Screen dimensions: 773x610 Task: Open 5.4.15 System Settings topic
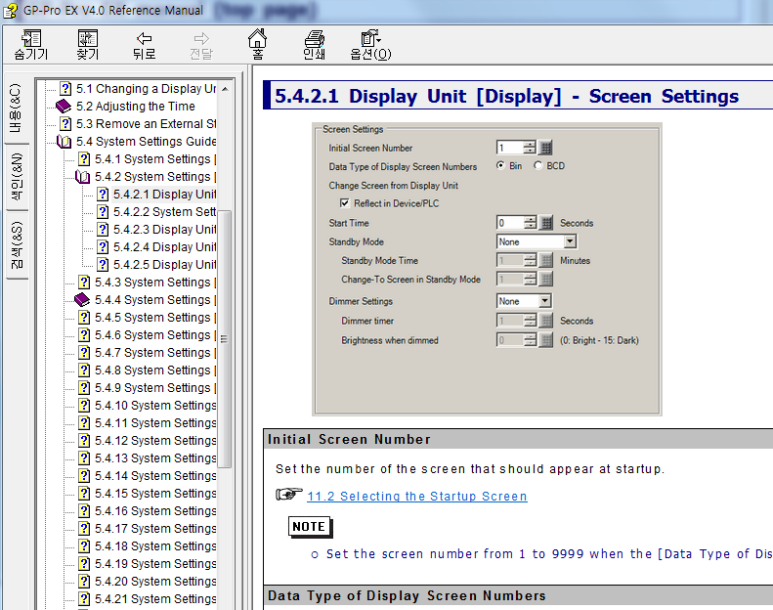point(155,494)
